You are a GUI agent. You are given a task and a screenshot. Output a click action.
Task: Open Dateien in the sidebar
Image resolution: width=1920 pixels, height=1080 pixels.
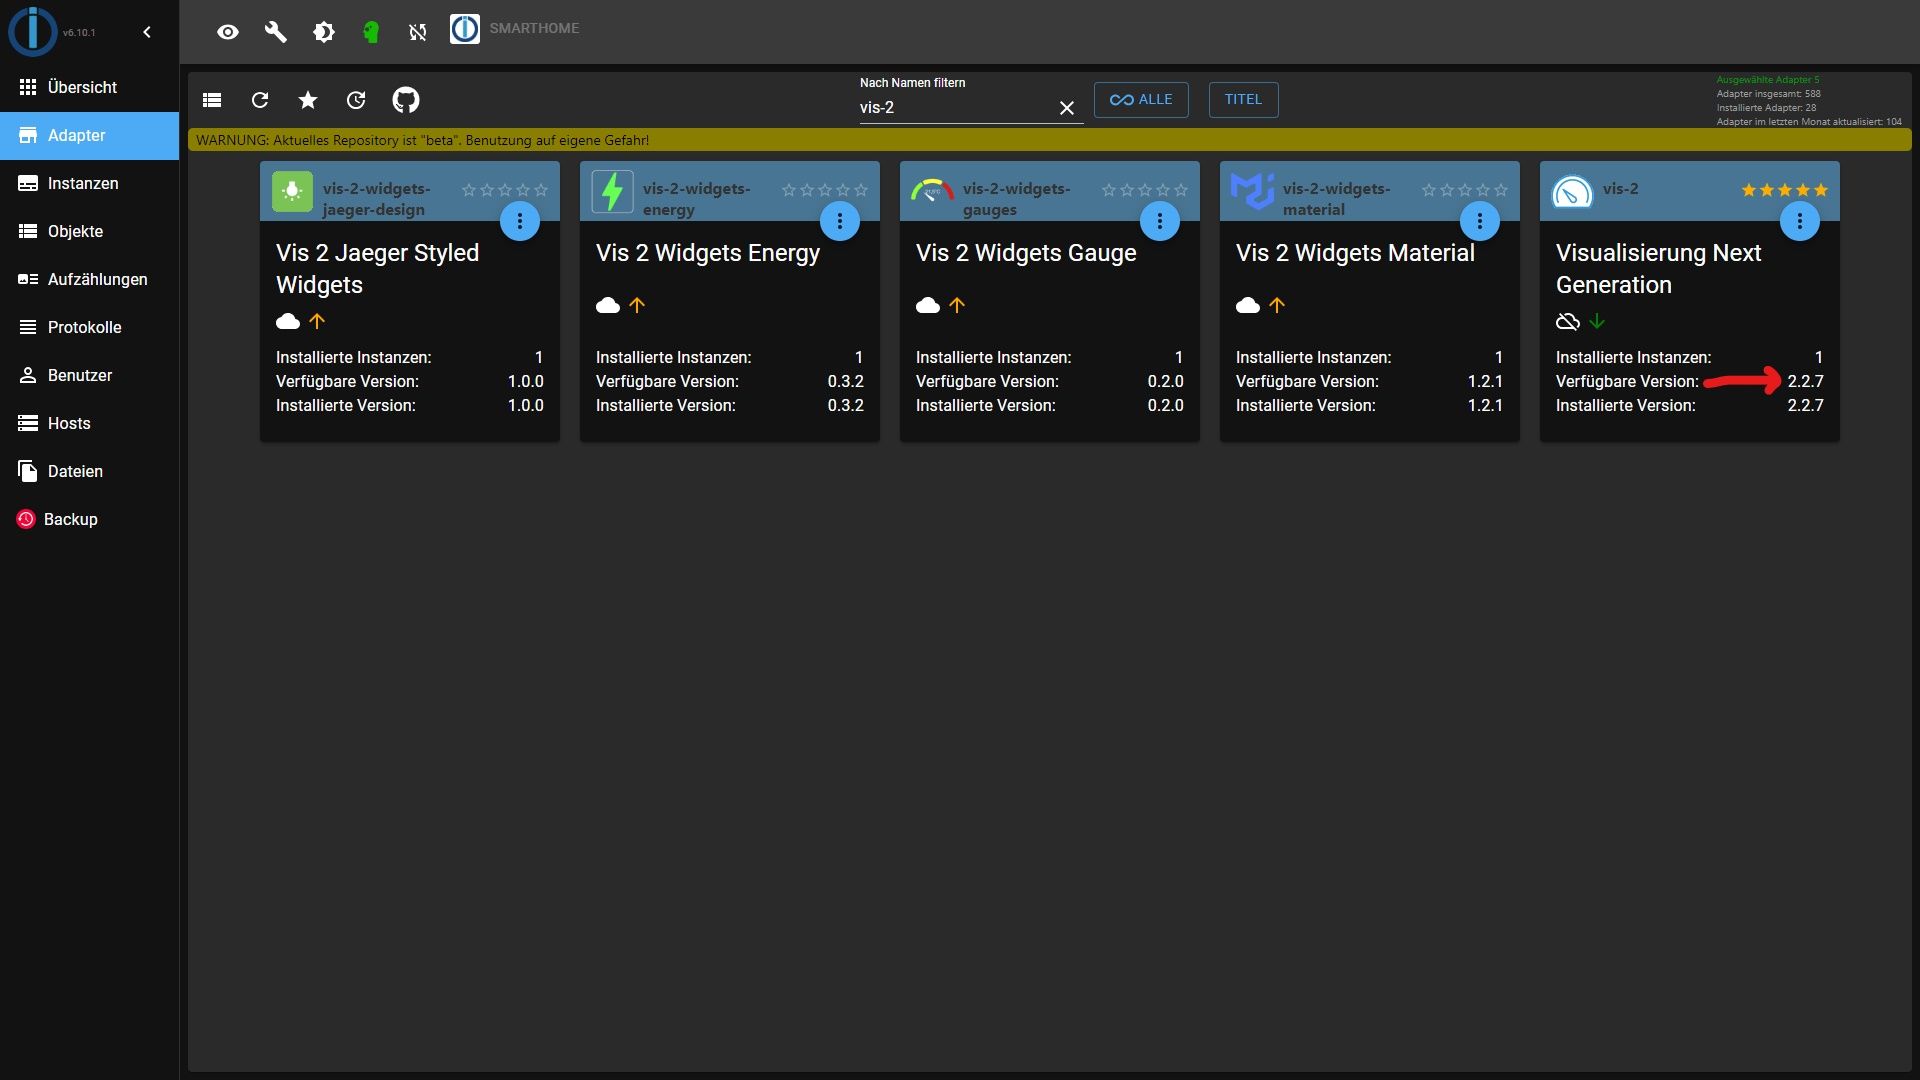pos(90,471)
